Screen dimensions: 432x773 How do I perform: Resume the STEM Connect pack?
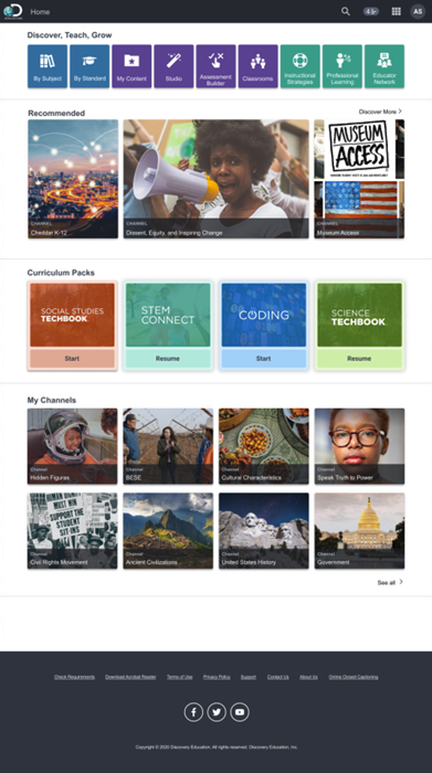click(x=168, y=358)
